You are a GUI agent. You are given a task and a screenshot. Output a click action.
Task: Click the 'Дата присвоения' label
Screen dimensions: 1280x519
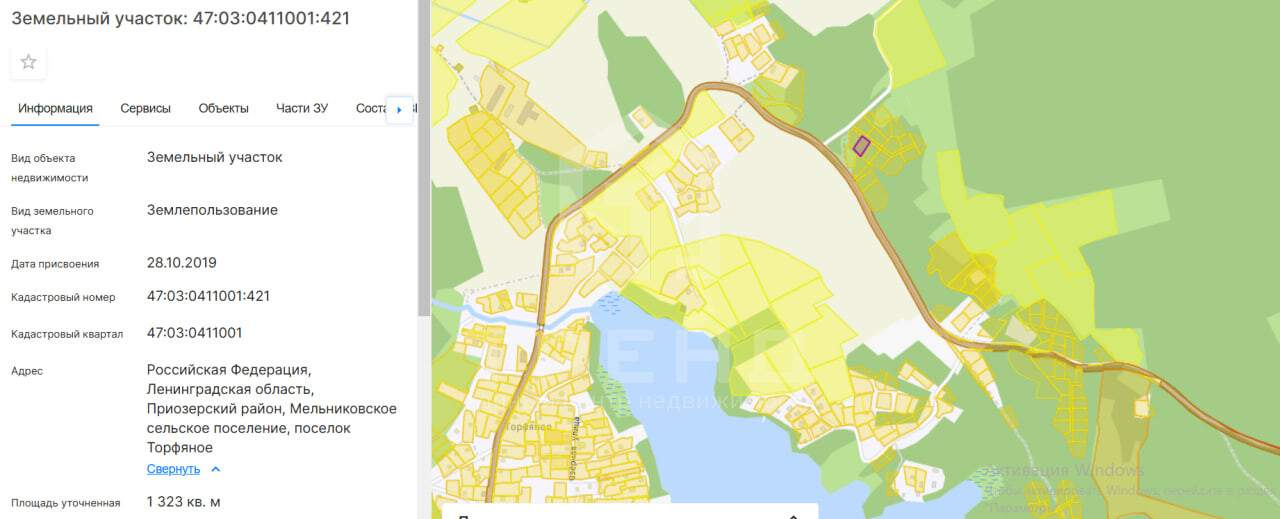[x=55, y=264]
